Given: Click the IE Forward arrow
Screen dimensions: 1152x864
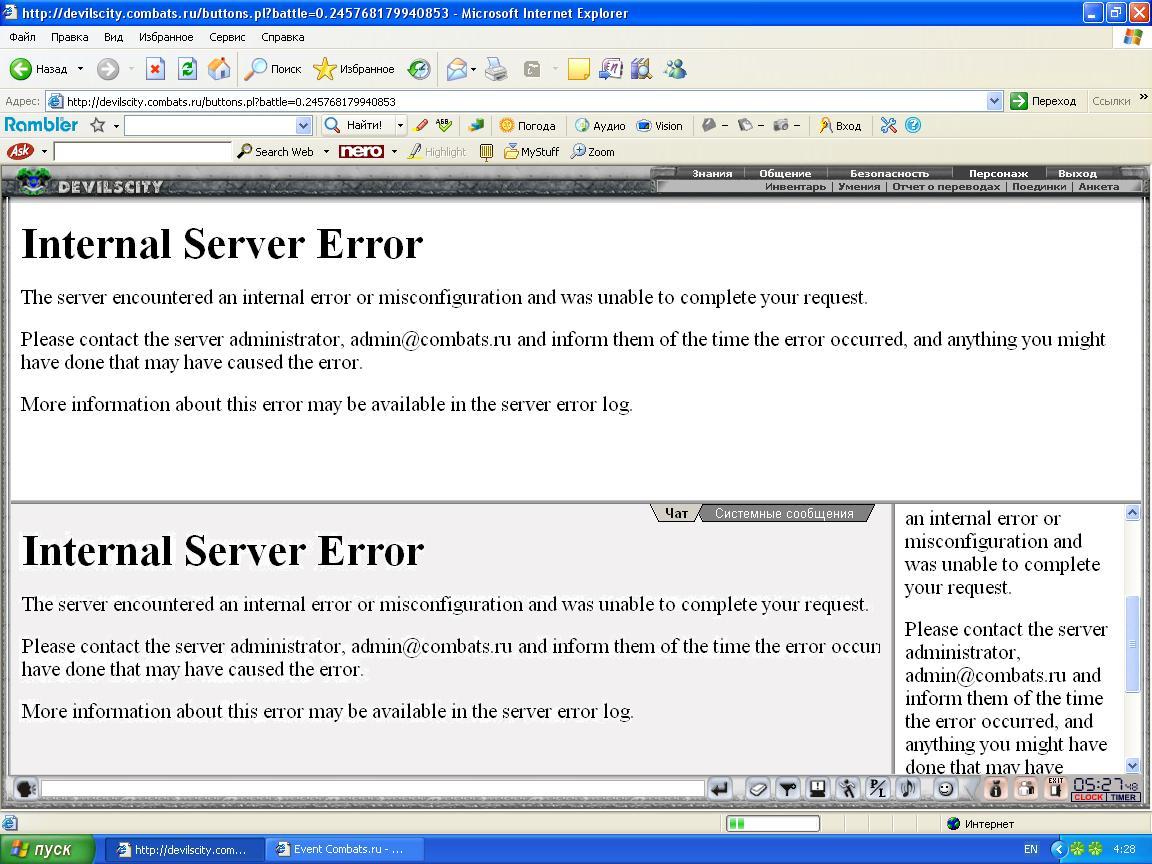Looking at the screenshot, I should [x=107, y=69].
